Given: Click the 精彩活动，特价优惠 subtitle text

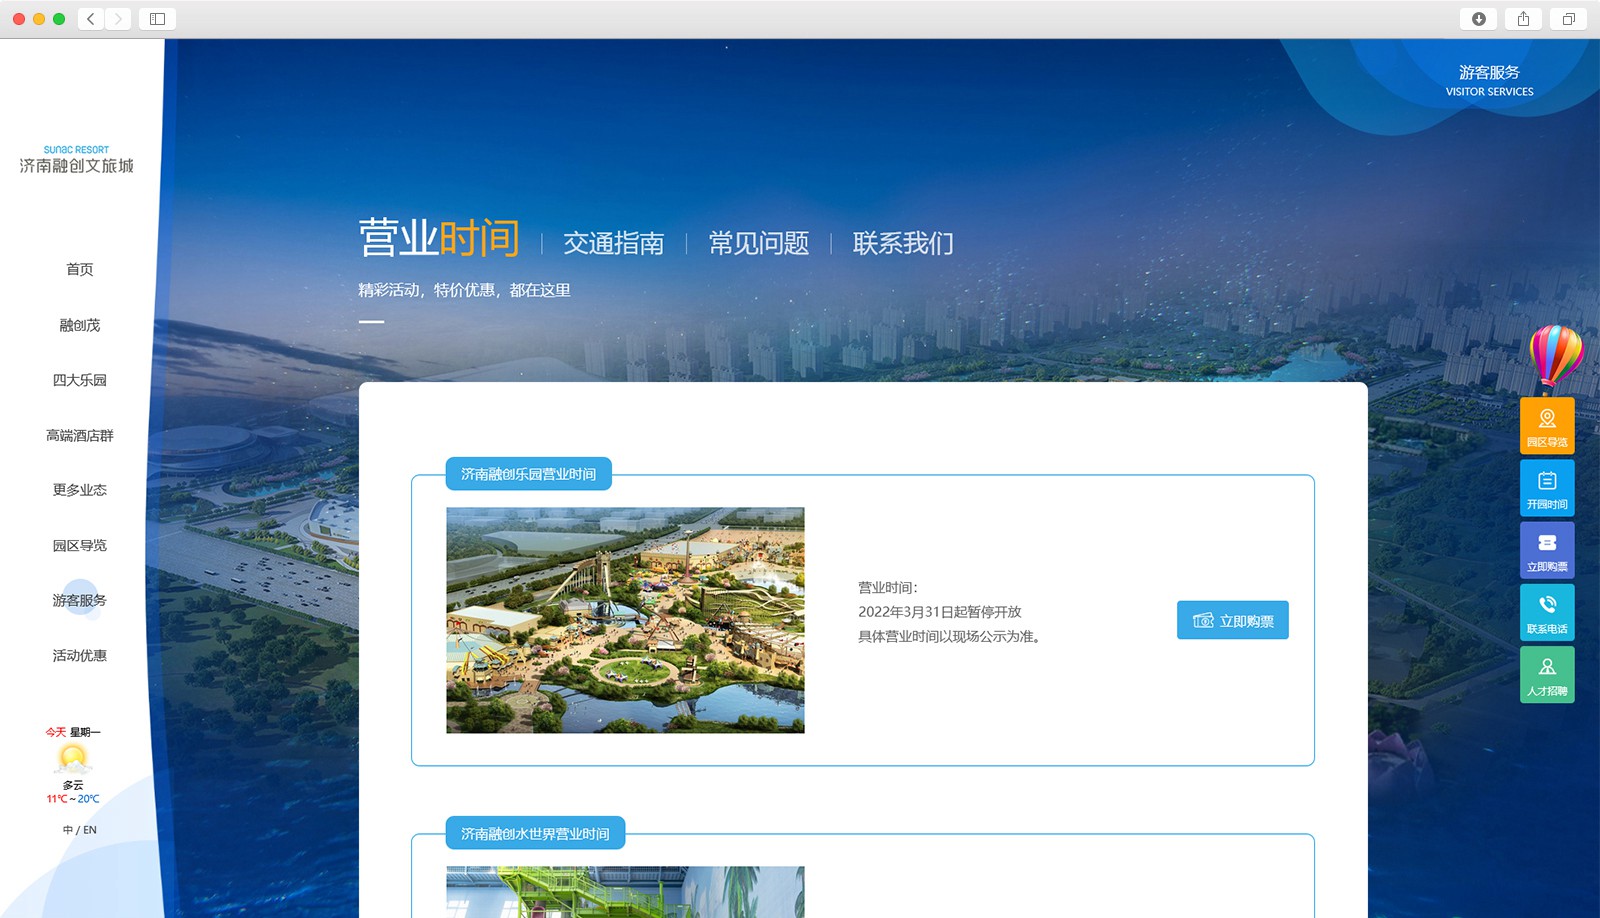Looking at the screenshot, I should (x=464, y=290).
